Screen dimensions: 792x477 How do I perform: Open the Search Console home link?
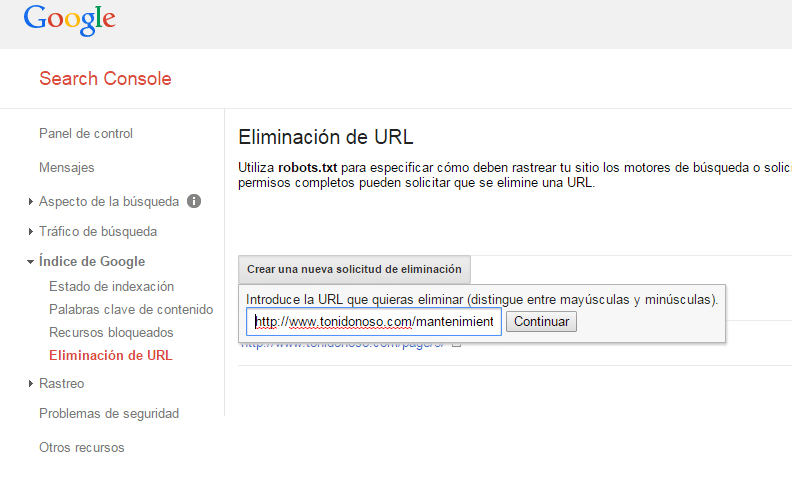(105, 79)
